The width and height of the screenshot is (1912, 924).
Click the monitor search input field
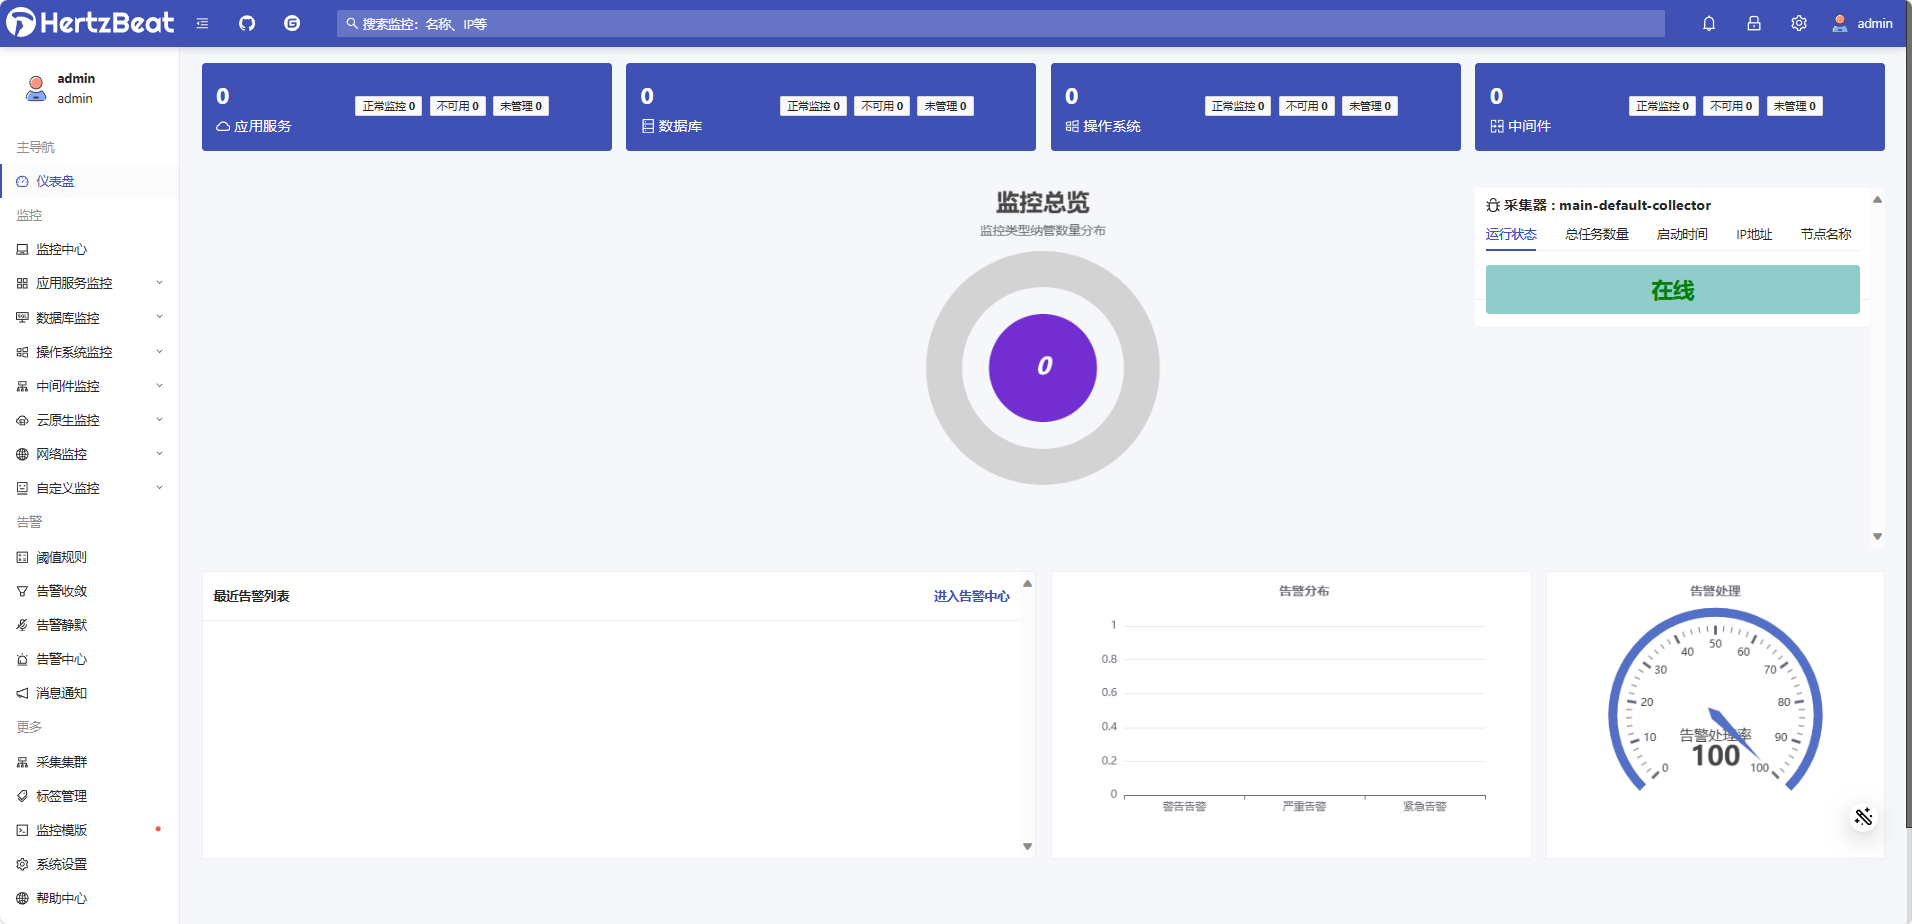click(x=900, y=22)
